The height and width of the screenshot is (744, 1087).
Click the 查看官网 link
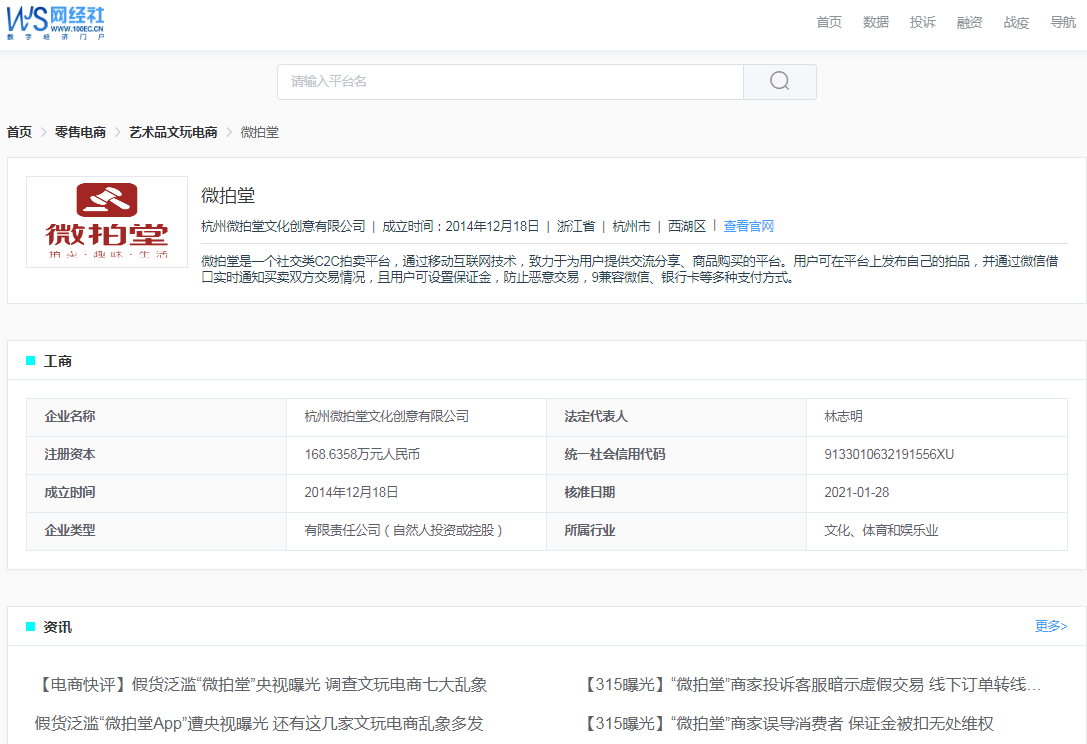pos(749,226)
